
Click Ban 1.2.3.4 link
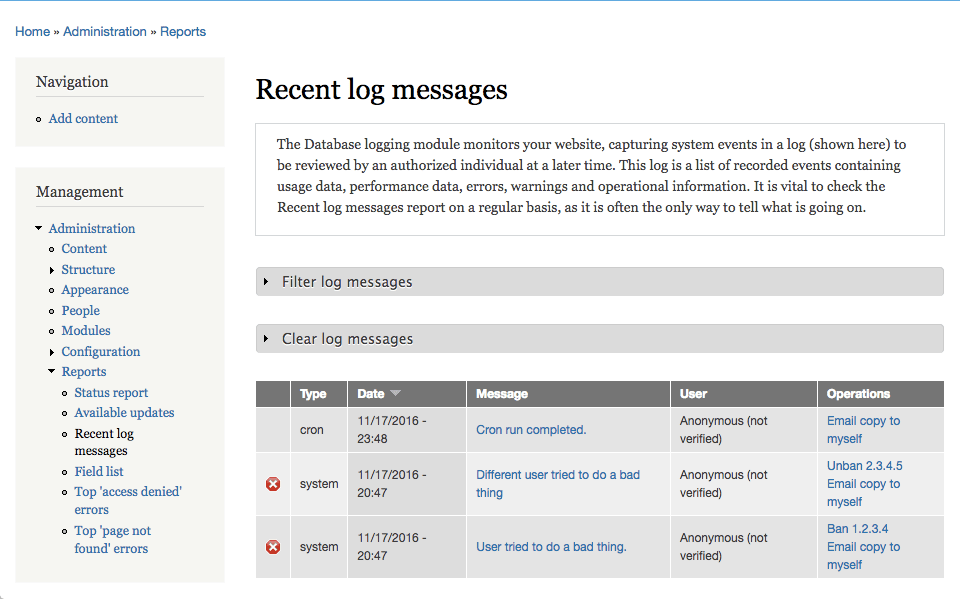point(857,529)
